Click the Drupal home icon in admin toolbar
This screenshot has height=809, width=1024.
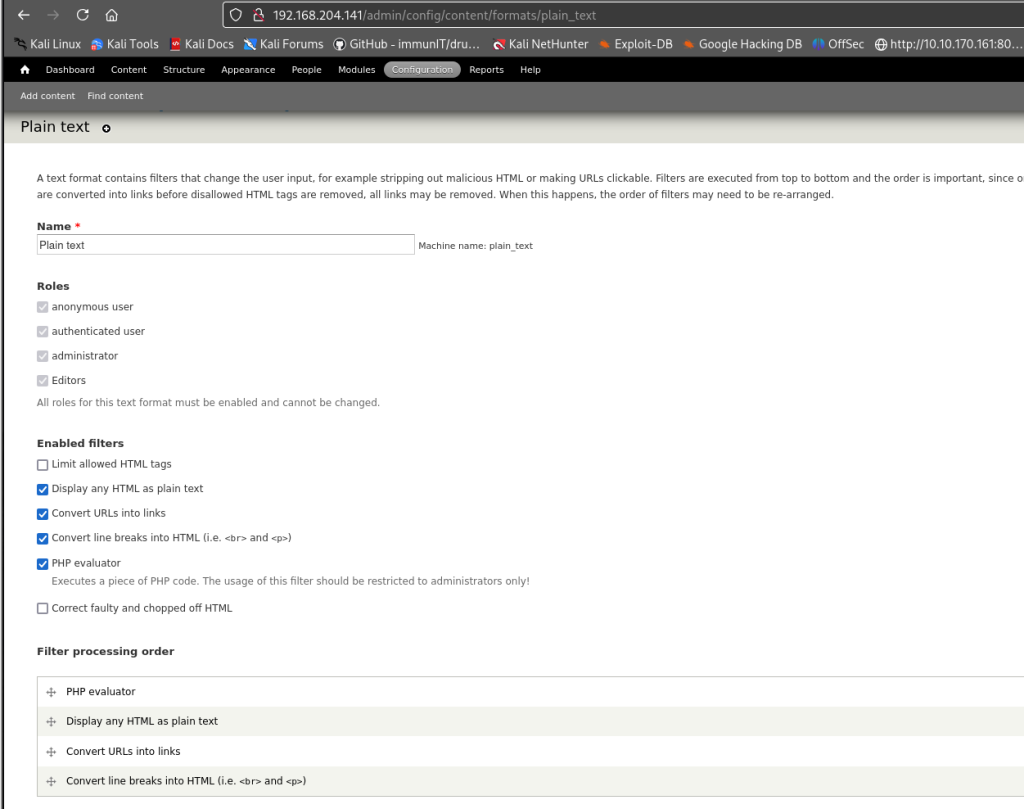25,70
